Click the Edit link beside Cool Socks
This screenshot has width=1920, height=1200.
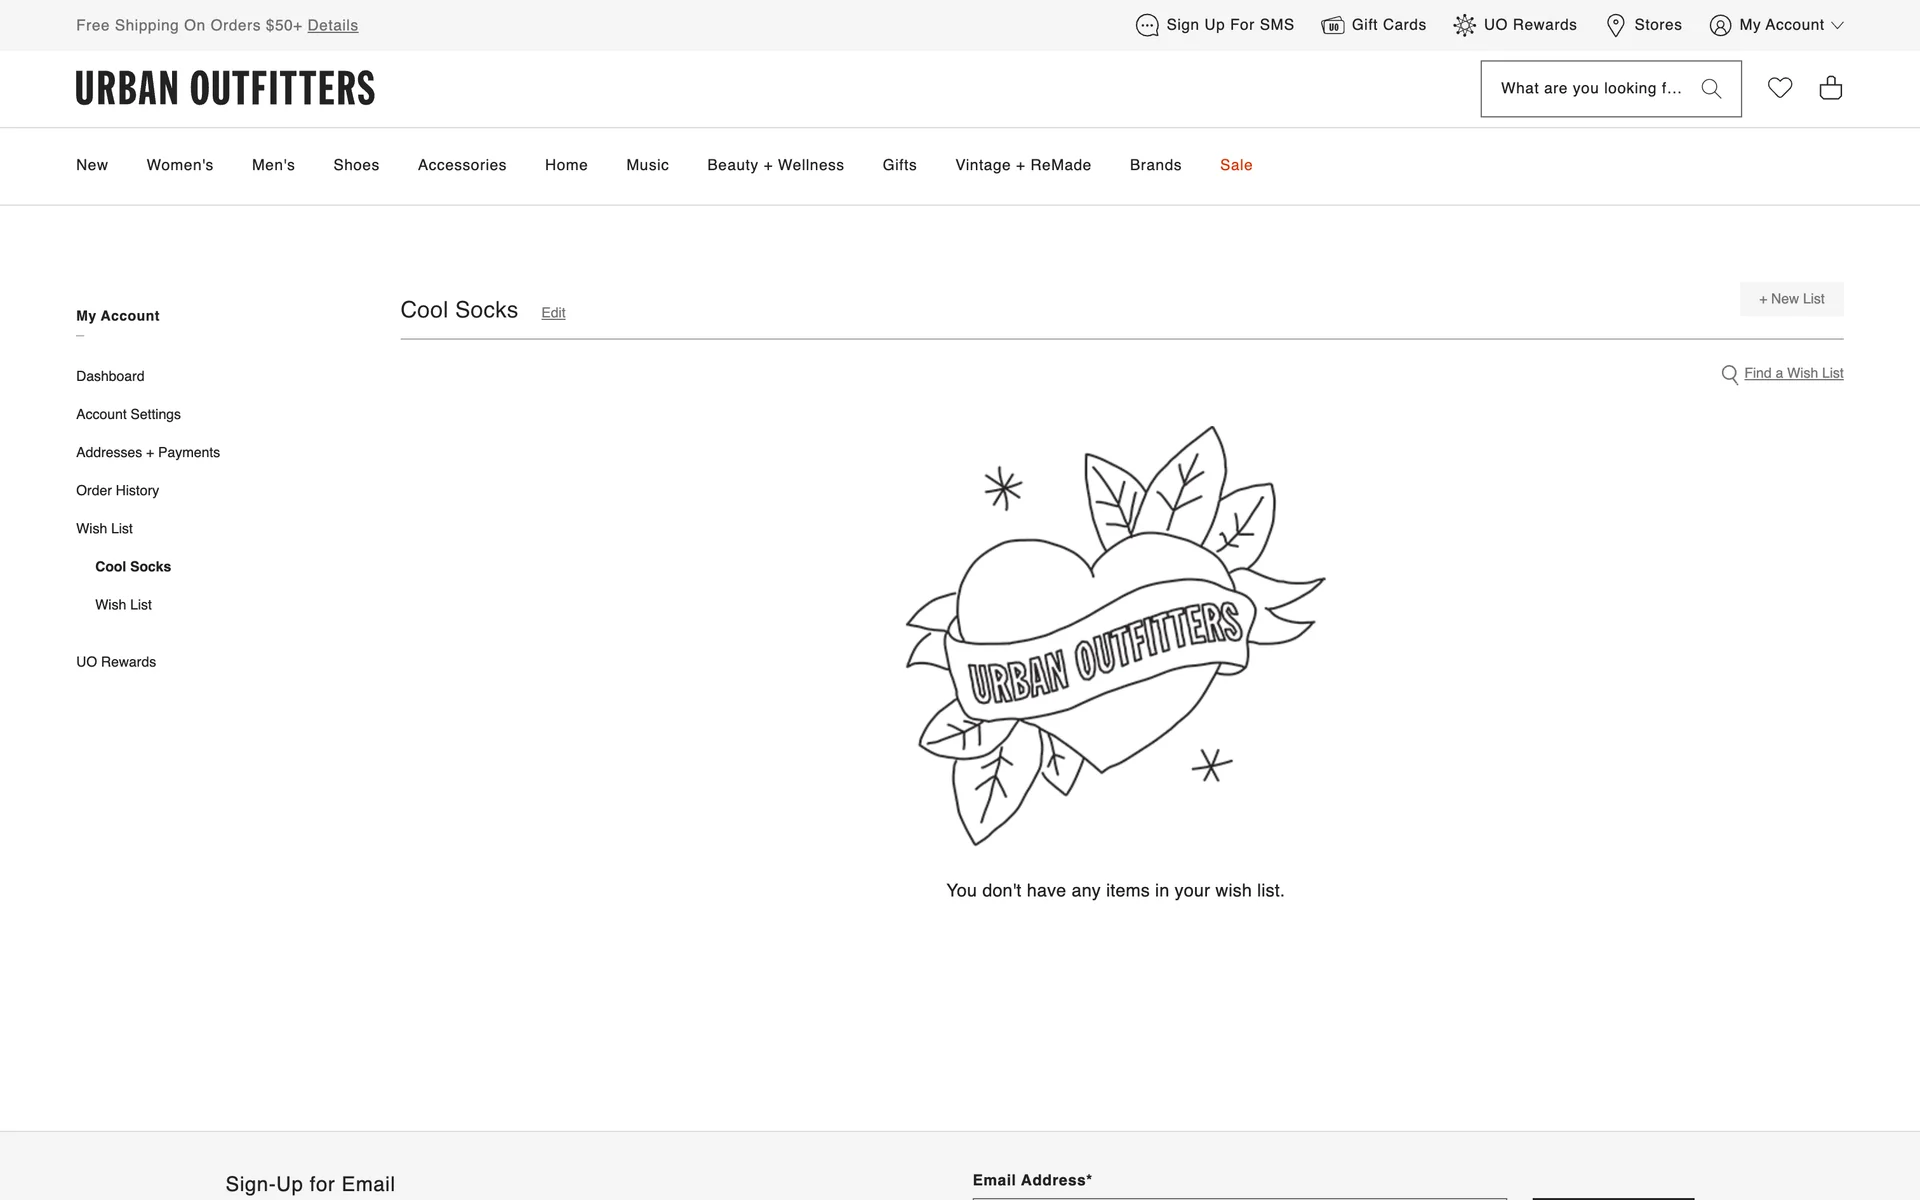pos(553,313)
